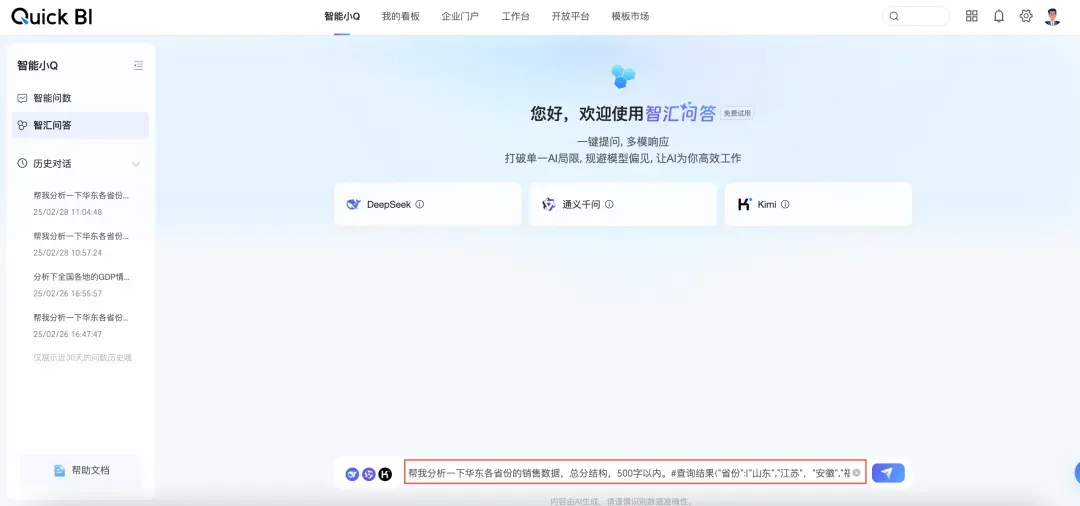
Task: Open the 智能小Q tab
Action: click(x=342, y=17)
